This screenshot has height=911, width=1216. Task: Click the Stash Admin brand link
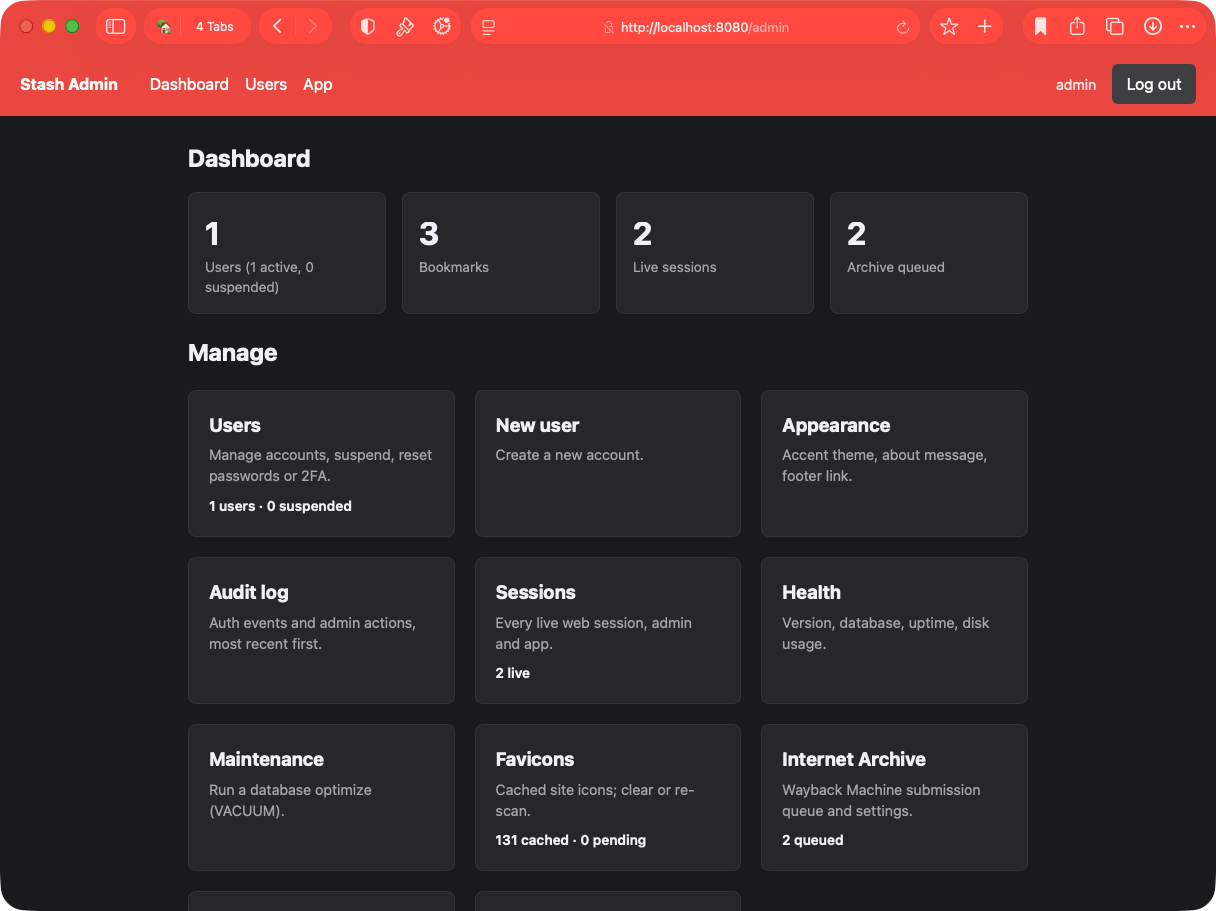pyautogui.click(x=69, y=85)
